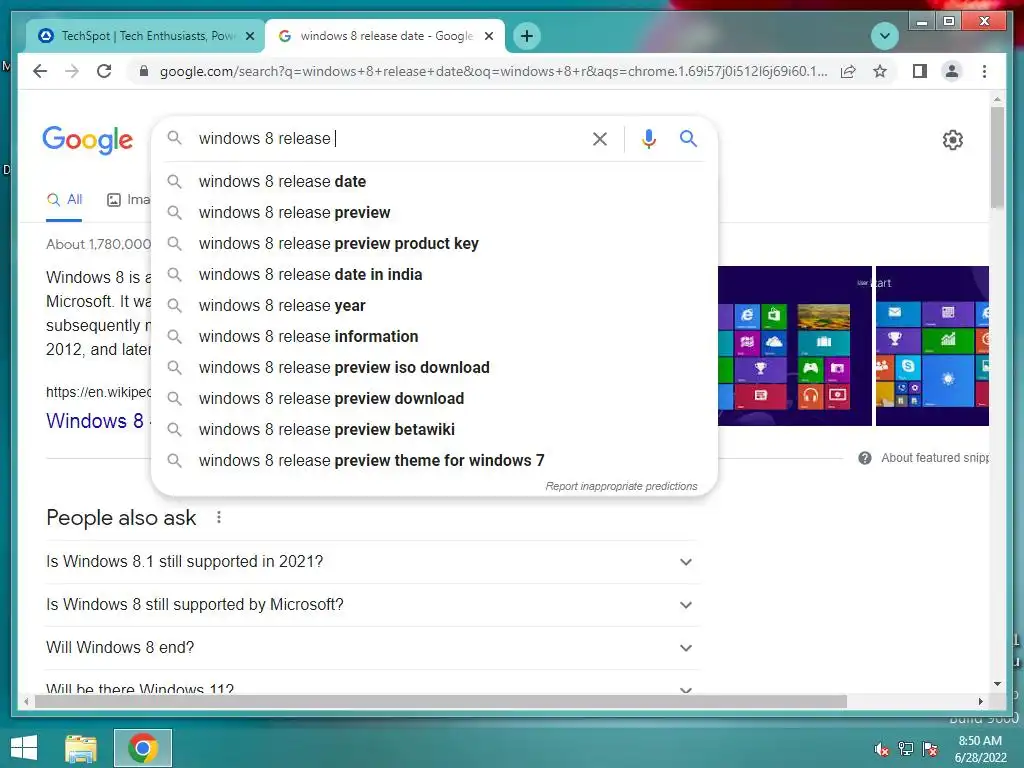Viewport: 1024px width, 768px height.
Task: Clear the search box with the X
Action: (600, 138)
